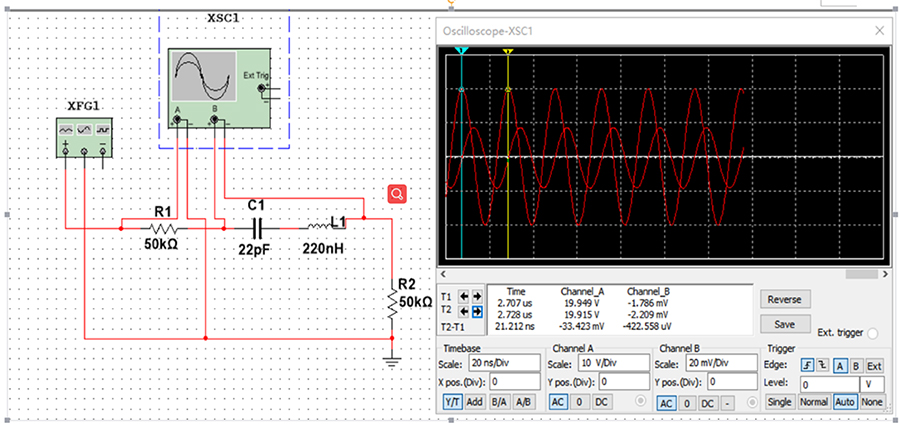Enable DC coupling for Channel A

[x=601, y=402]
